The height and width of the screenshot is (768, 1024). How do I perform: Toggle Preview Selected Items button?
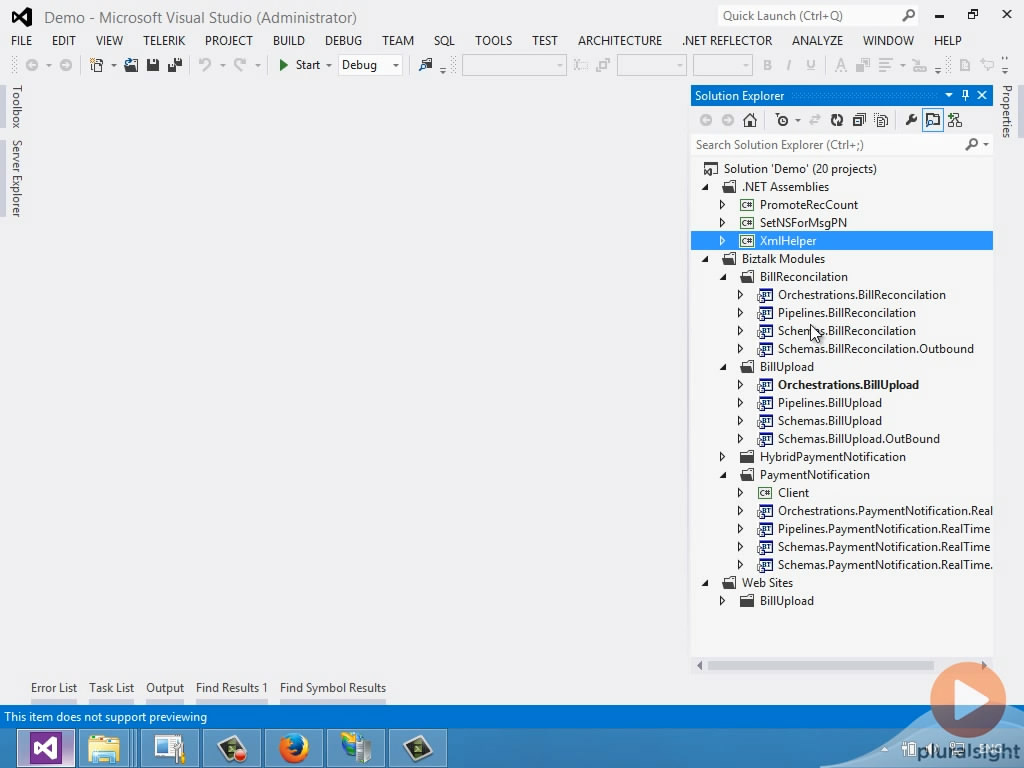click(x=933, y=120)
